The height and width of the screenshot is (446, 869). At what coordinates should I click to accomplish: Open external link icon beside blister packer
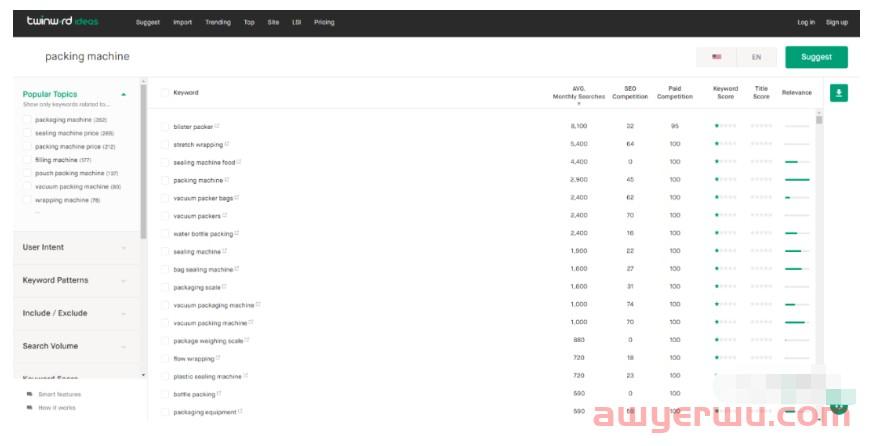coord(216,126)
